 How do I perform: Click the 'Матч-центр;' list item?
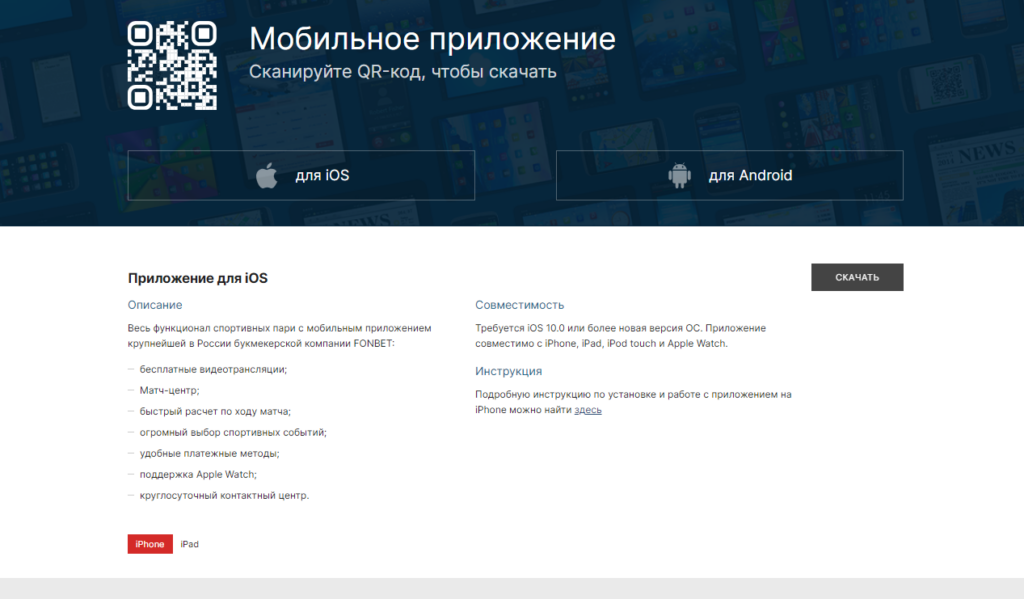pos(169,390)
